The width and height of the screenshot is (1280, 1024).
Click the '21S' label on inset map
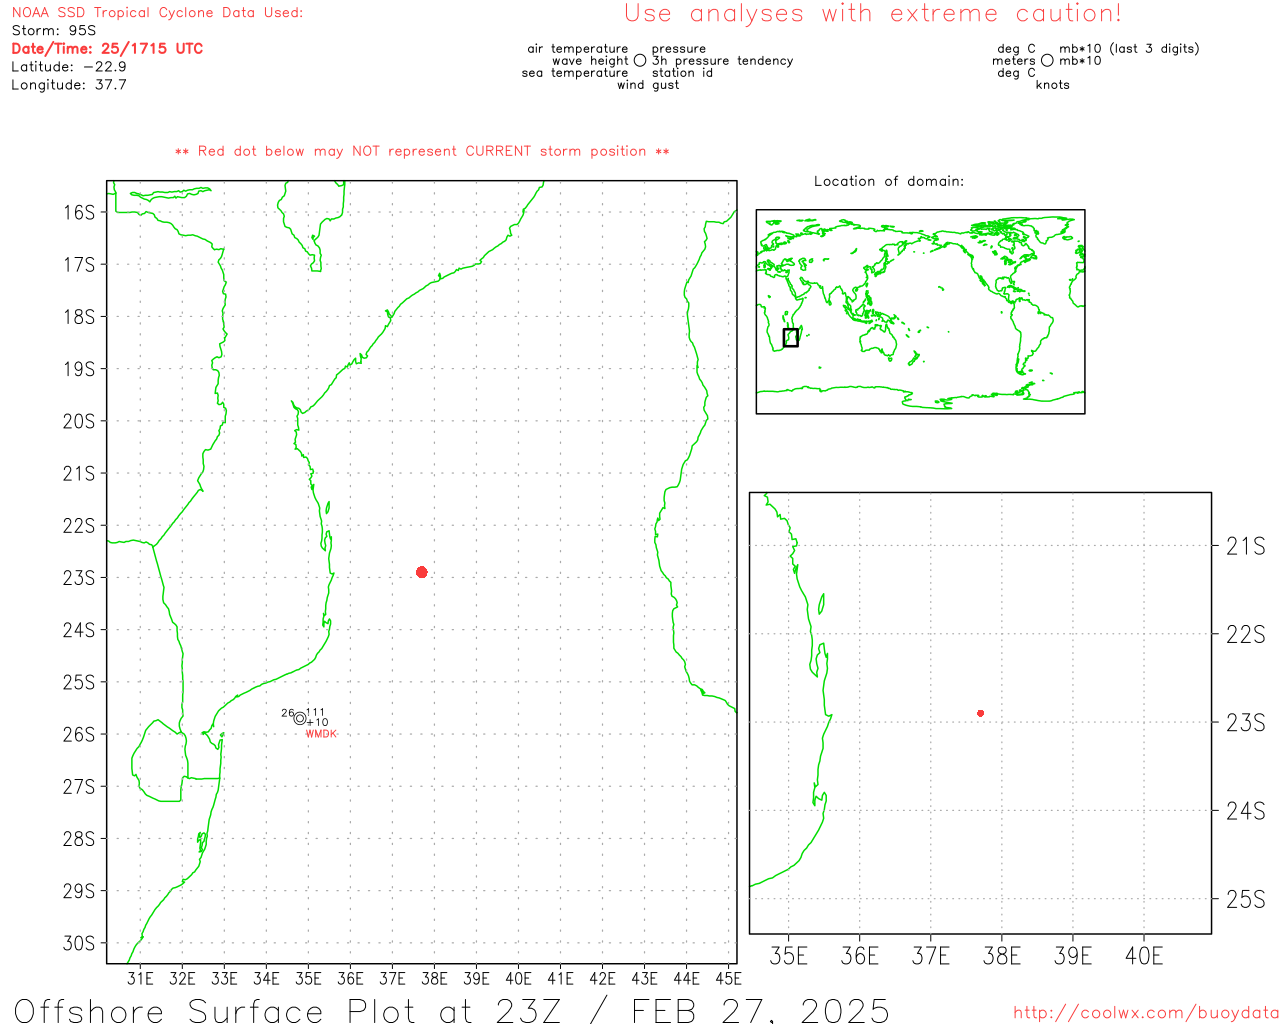pos(1246,546)
